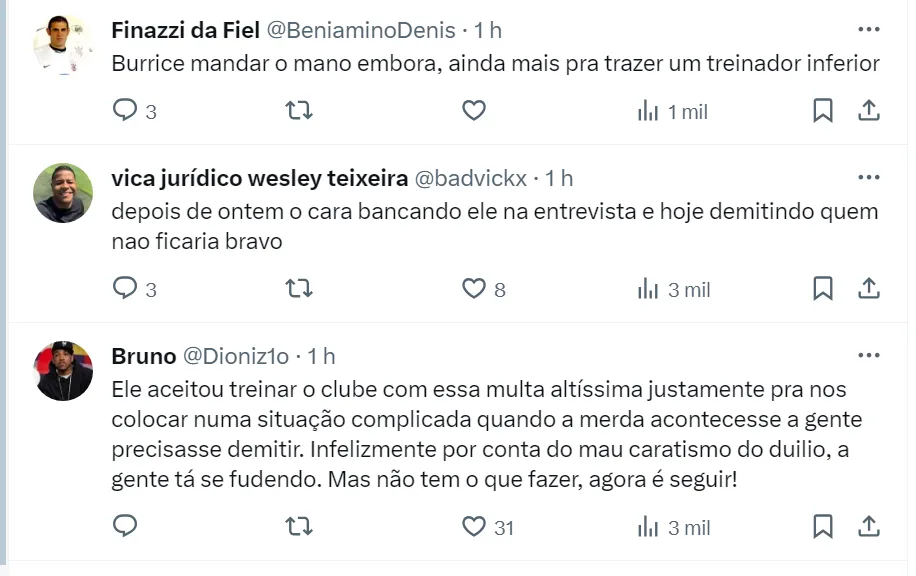Repost Finazzi da Fiel's tweet
Image resolution: width=916 pixels, height=576 pixels.
point(299,111)
